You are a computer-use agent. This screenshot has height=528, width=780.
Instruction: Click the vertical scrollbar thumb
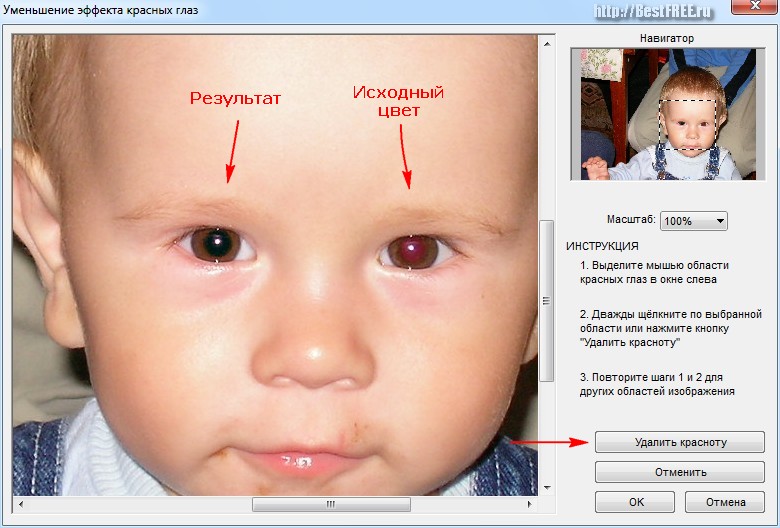point(547,301)
